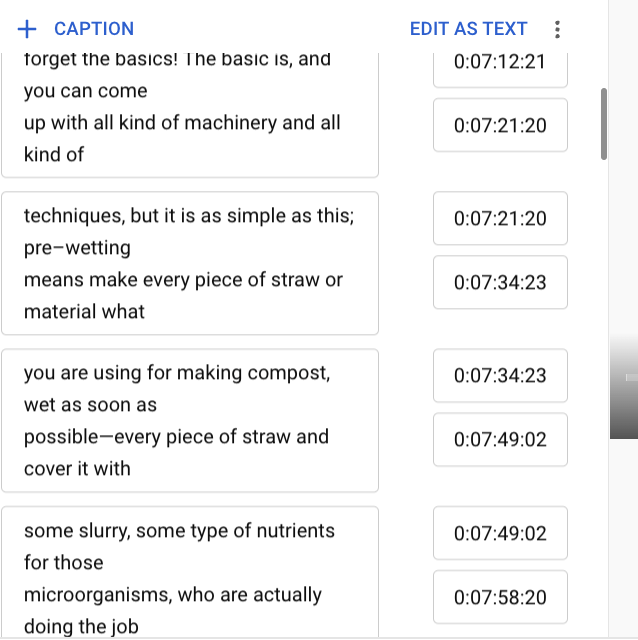The height and width of the screenshot is (640, 638).
Task: Click the line "microorganisms, who are actually"
Action: [173, 595]
